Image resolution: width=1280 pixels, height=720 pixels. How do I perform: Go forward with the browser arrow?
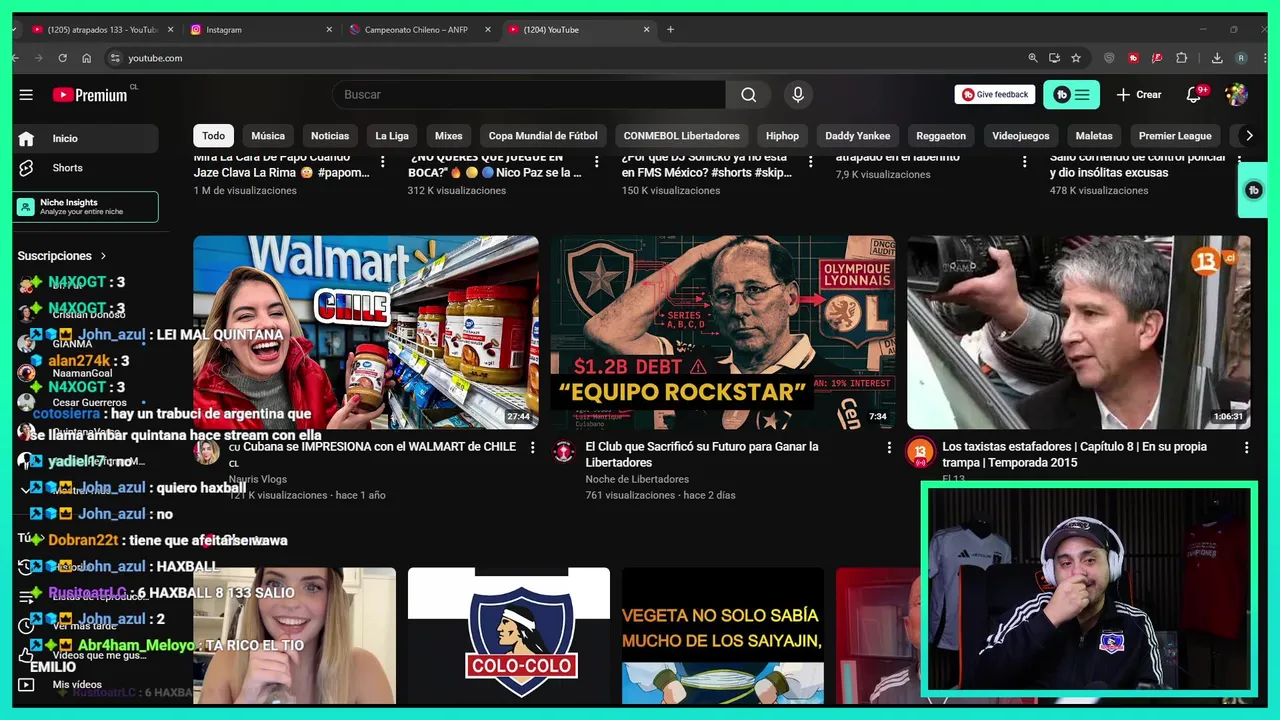38,58
